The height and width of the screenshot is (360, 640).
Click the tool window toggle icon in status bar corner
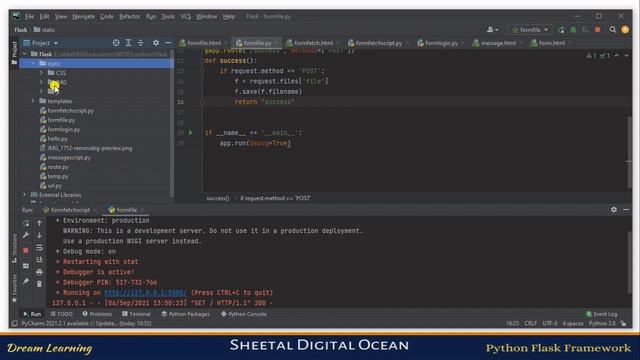coord(14,324)
